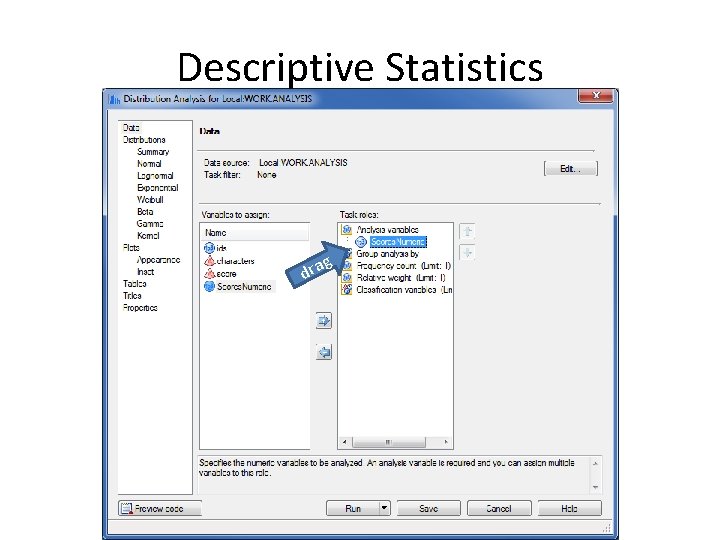Click the Run button

[x=353, y=508]
